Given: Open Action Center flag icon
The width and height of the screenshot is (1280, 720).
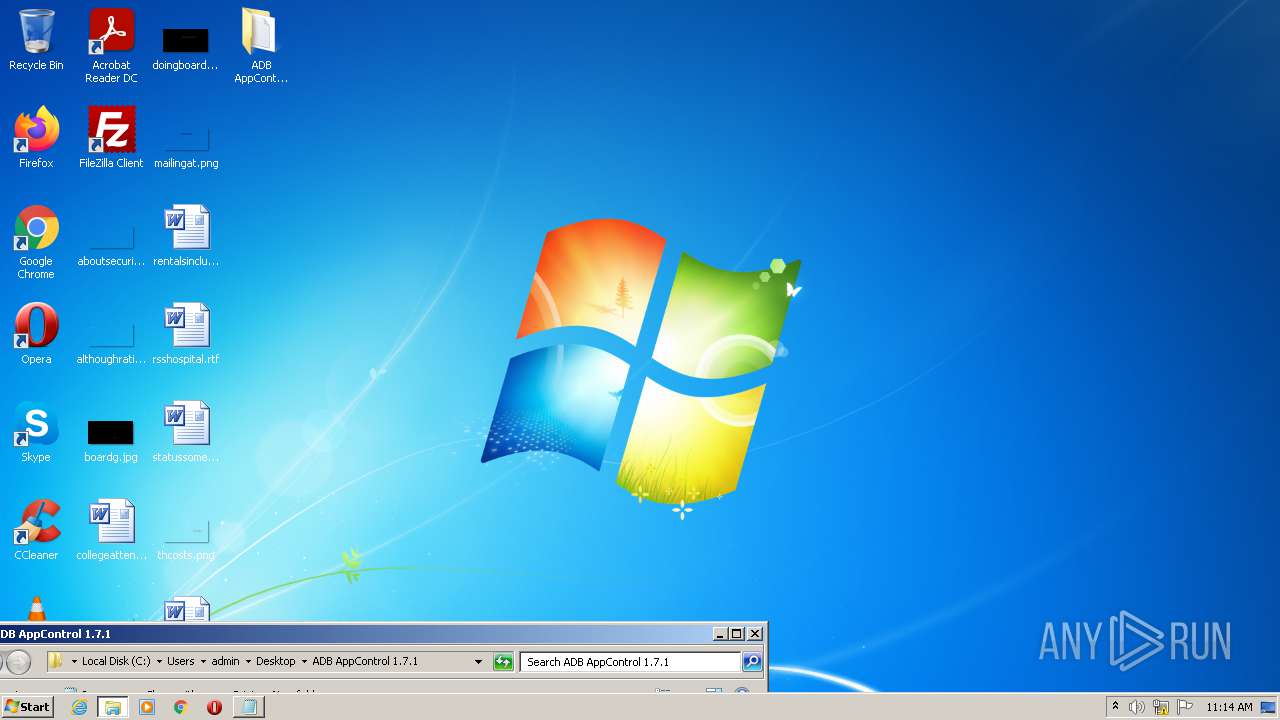Looking at the screenshot, I should (x=1185, y=707).
